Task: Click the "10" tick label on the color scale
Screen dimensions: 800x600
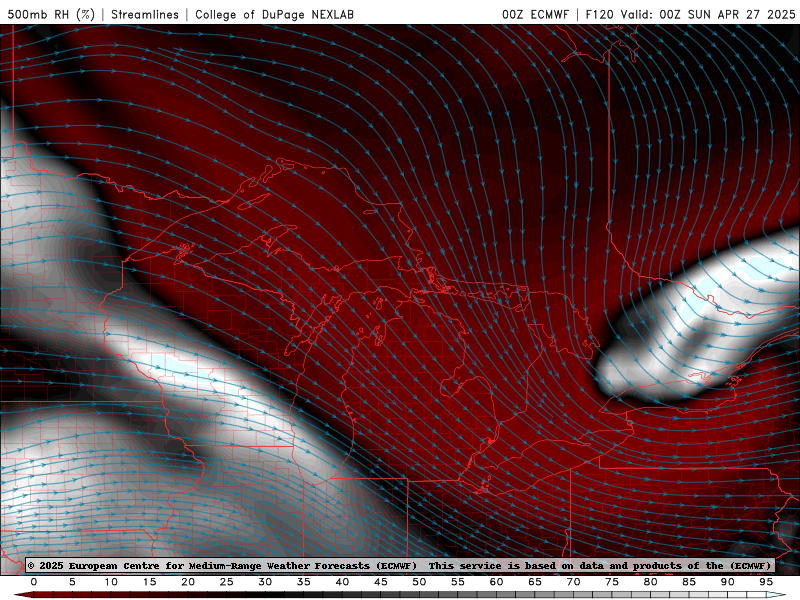Action: [111, 582]
